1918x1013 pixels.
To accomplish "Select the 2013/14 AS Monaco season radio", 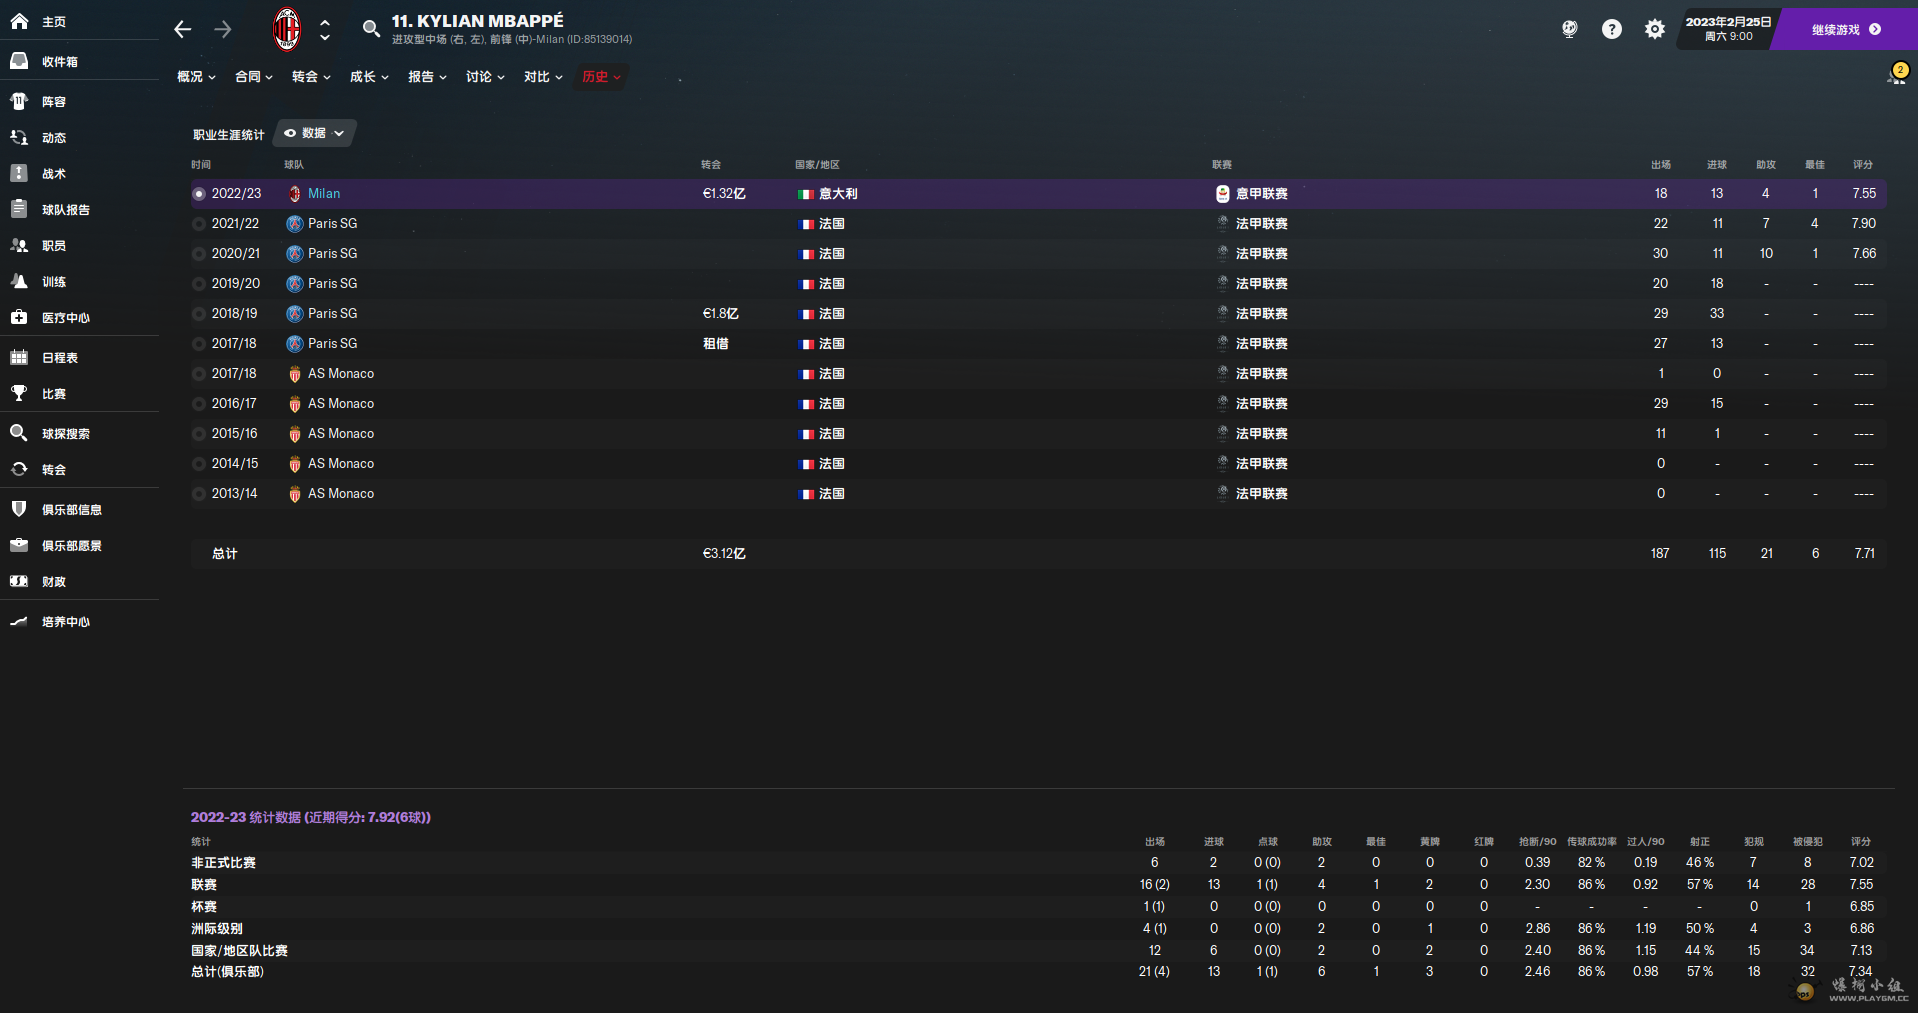I will tap(199, 494).
